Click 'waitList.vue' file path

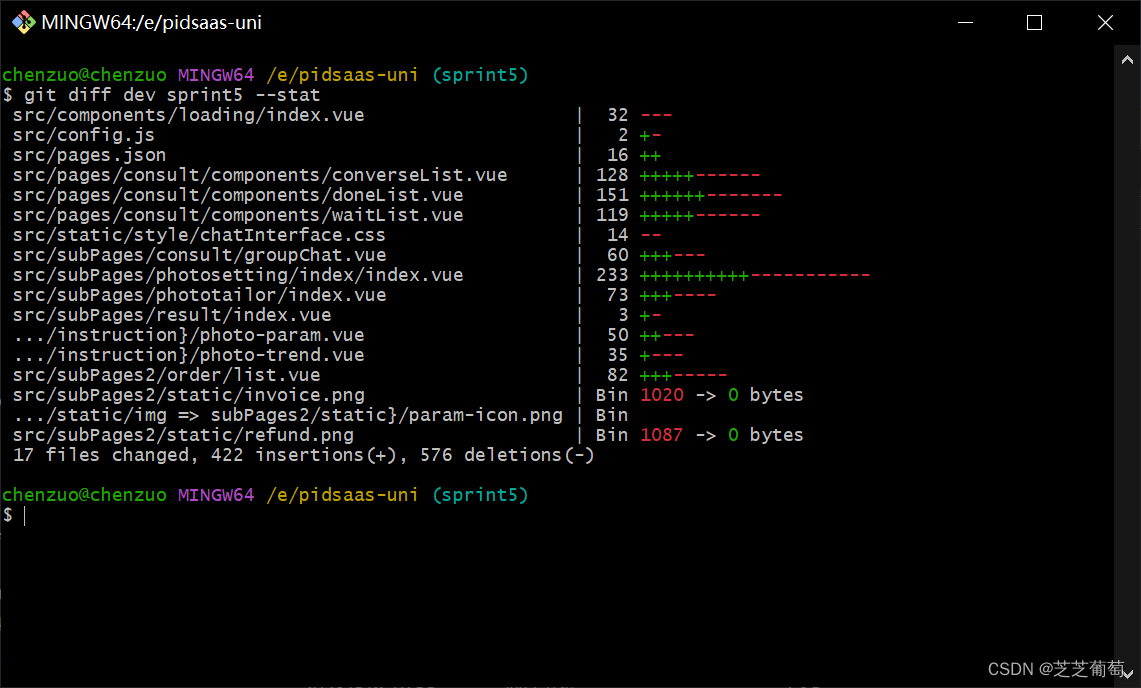pyautogui.click(x=238, y=216)
